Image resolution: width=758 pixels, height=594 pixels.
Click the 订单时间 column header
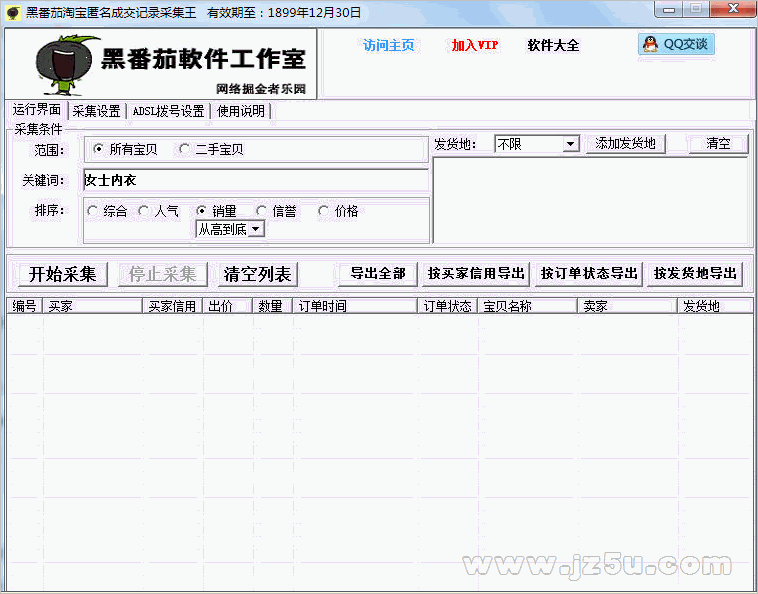pyautogui.click(x=355, y=306)
